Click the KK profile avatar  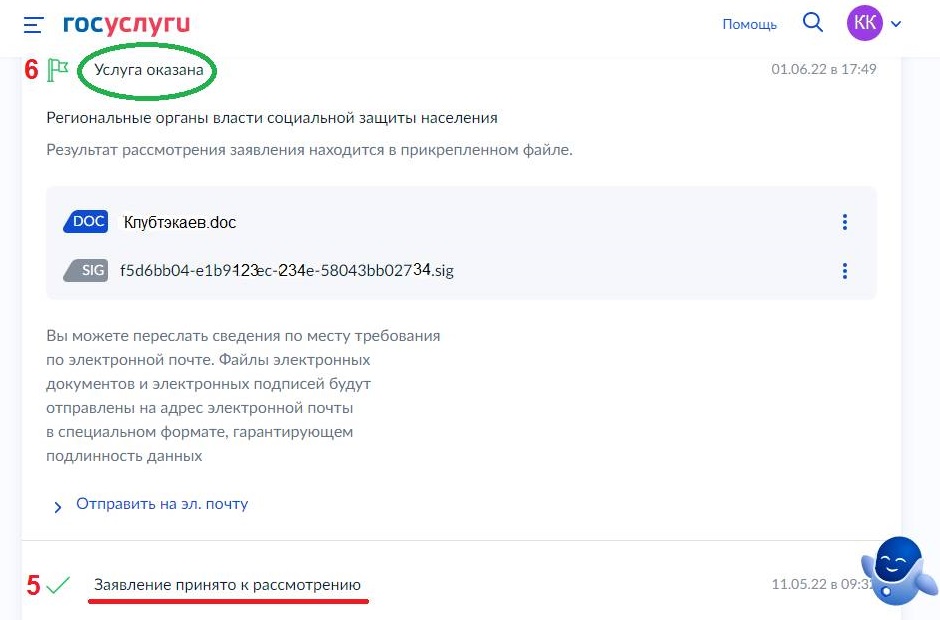[865, 23]
